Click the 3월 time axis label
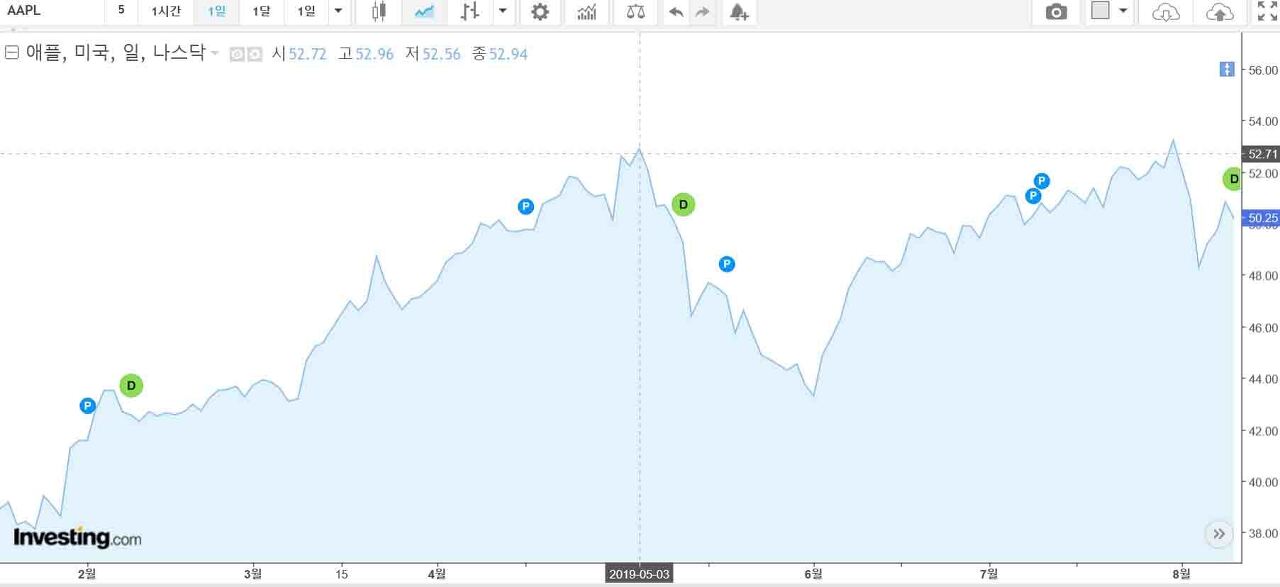Screen dimensions: 1280x587 (x=253, y=574)
